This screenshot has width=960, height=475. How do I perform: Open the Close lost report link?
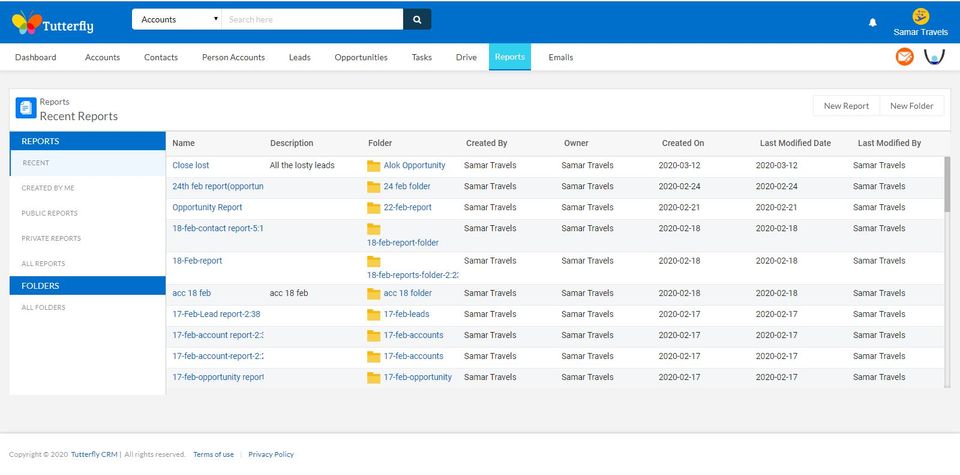pos(190,165)
